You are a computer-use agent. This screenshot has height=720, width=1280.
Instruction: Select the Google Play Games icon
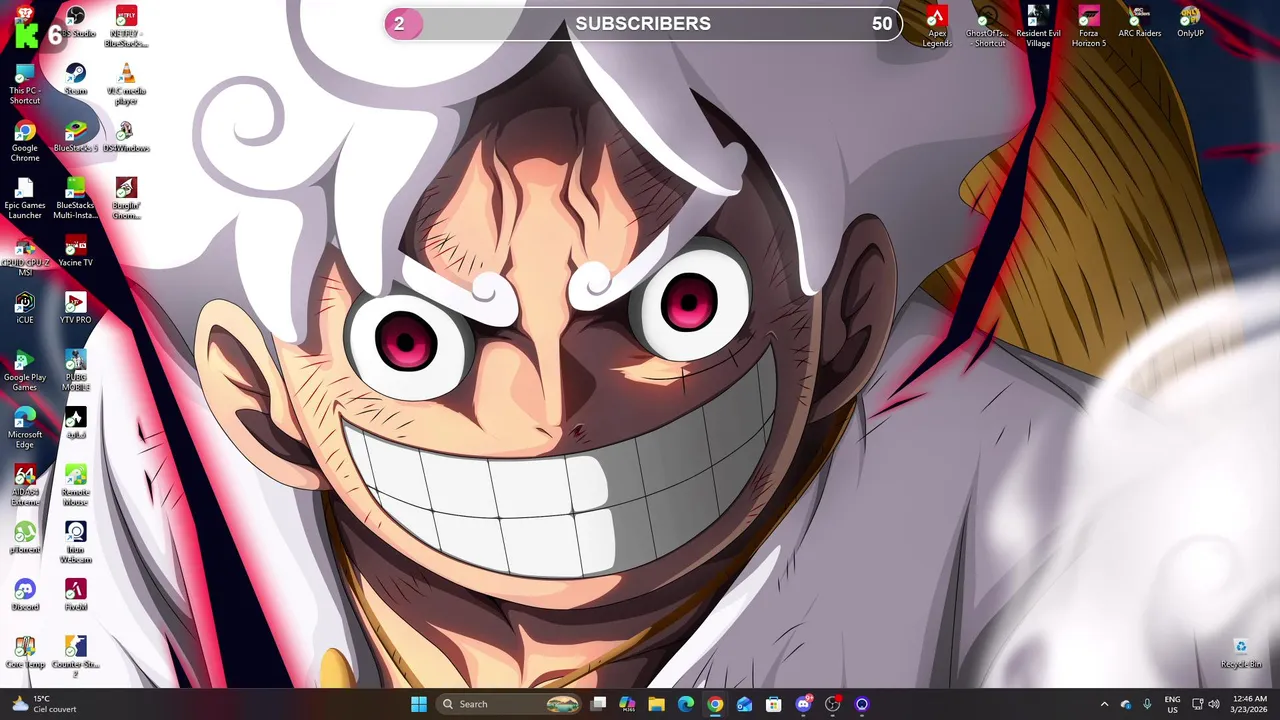point(25,370)
